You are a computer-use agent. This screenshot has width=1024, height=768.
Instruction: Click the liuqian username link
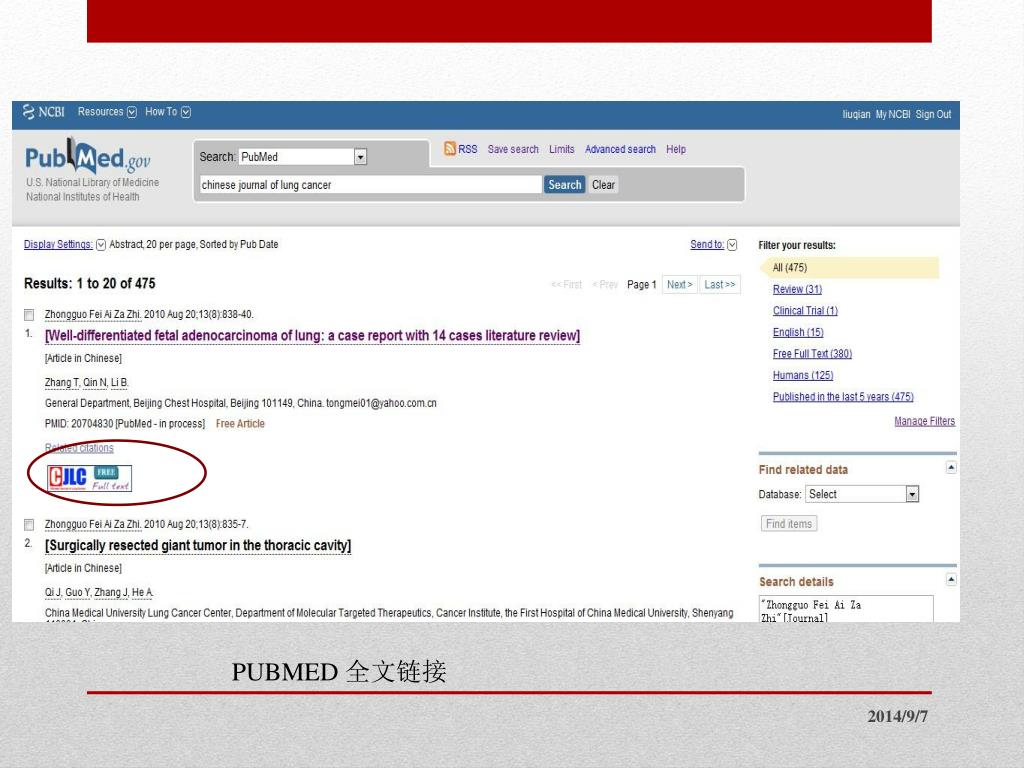856,114
